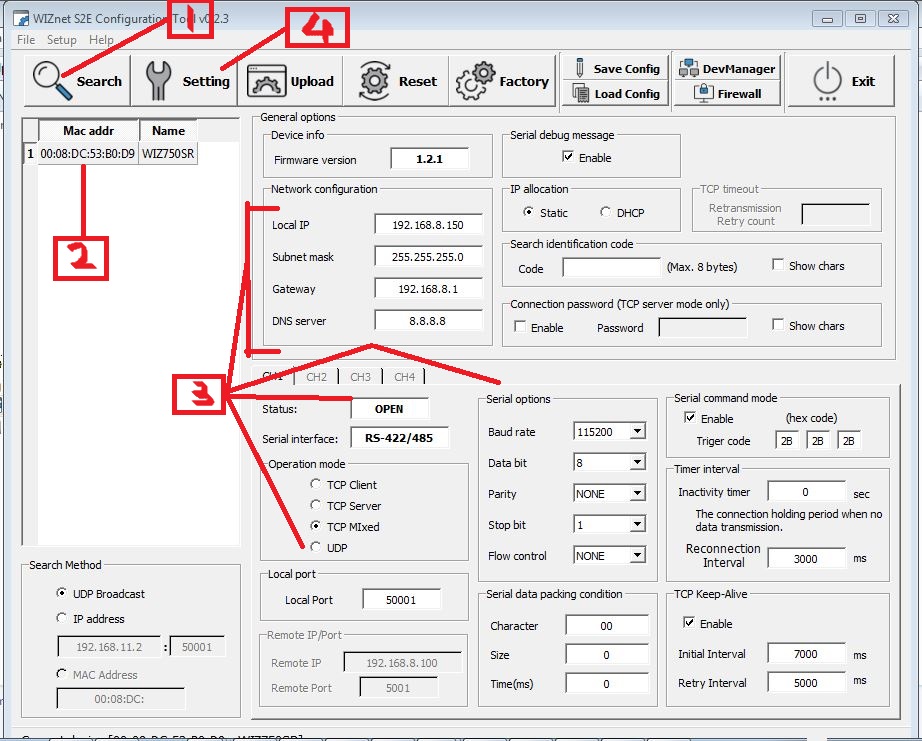The image size is (922, 741).
Task: Click the Gateway input field
Action: point(428,289)
